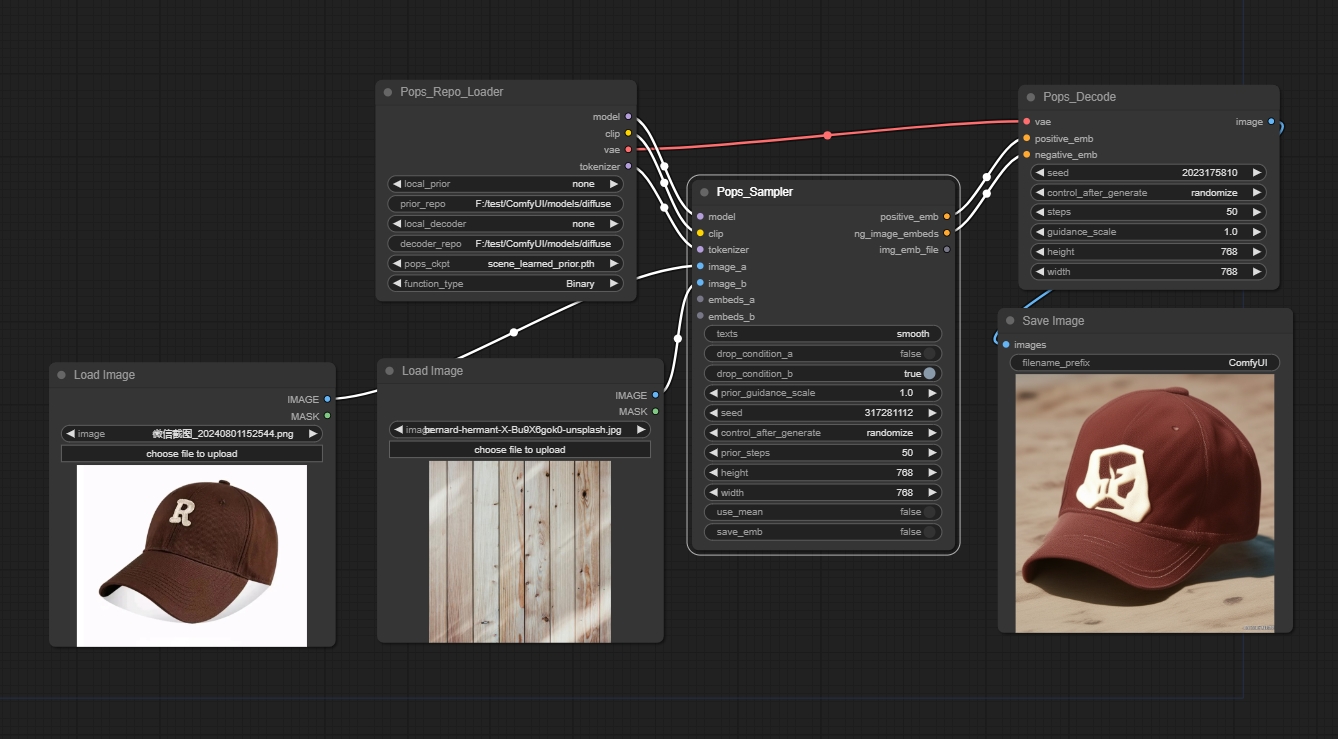Click choose file to upload under the cap image selector
This screenshot has width=1338, height=739.
(192, 454)
